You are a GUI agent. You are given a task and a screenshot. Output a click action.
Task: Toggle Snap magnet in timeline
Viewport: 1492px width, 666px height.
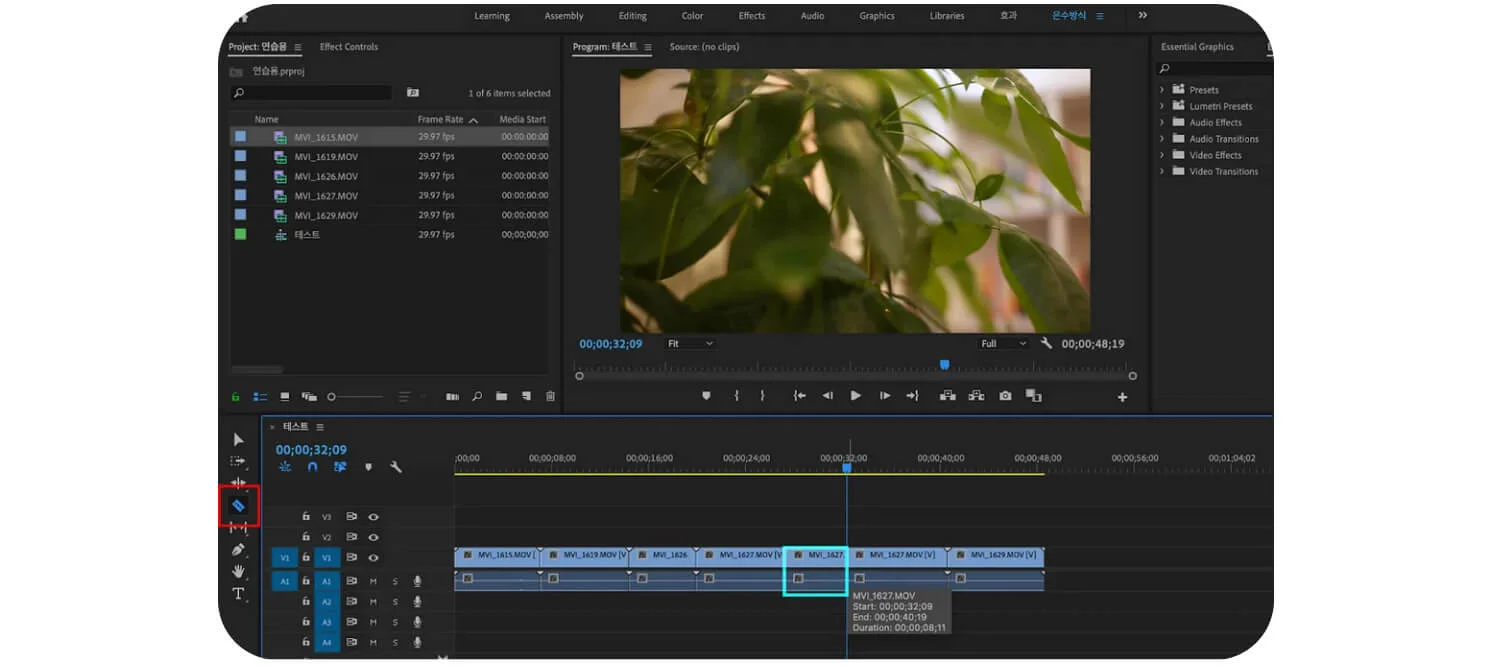click(x=312, y=467)
